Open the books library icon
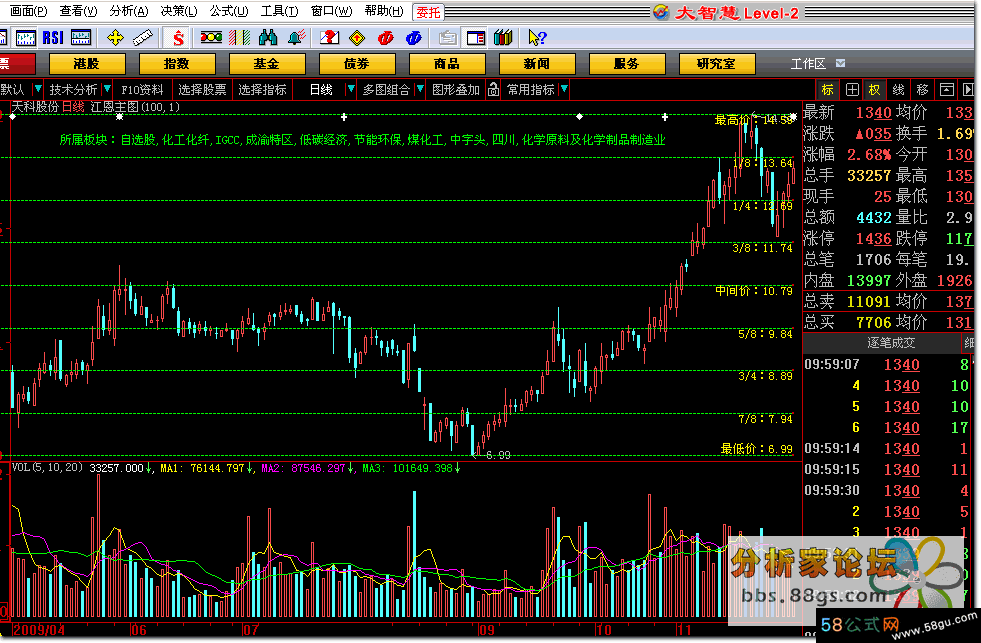981x643 pixels. pyautogui.click(x=503, y=38)
